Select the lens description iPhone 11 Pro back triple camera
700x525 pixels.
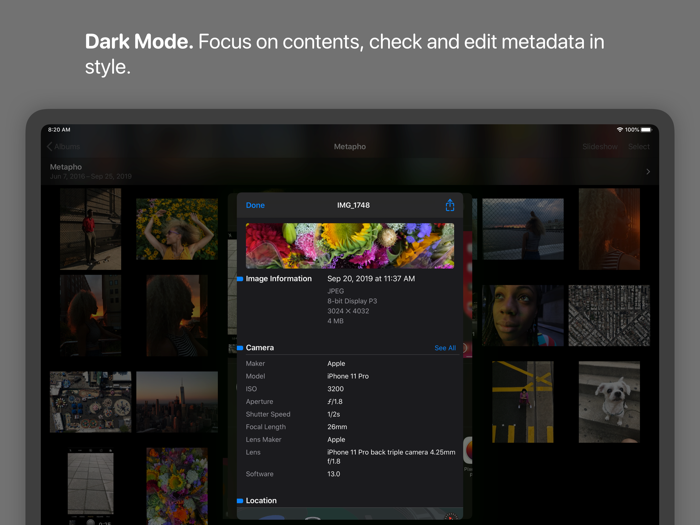tap(391, 457)
